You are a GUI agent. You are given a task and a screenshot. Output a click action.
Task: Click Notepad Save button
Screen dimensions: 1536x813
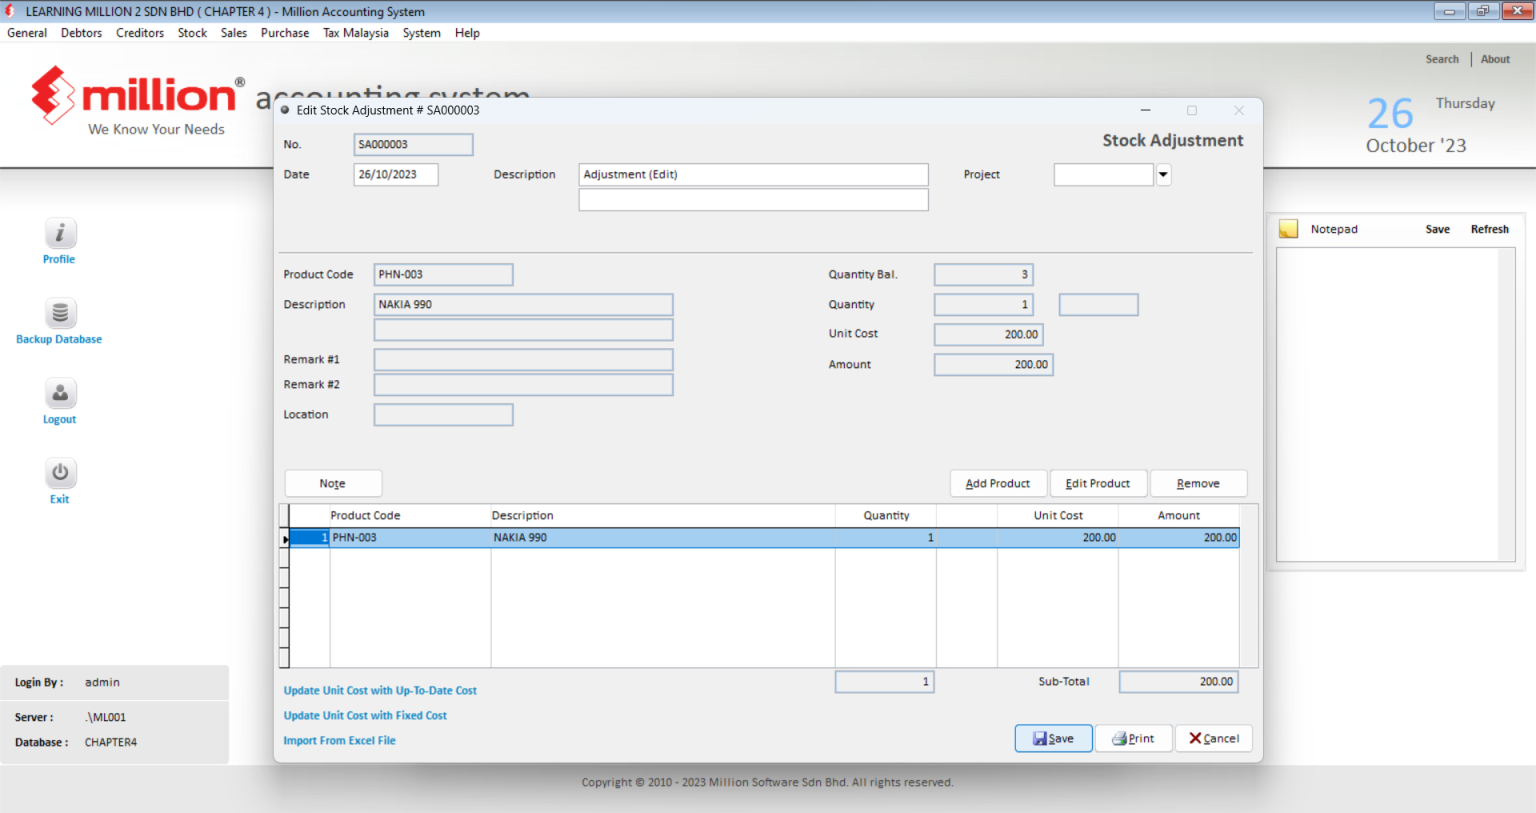pyautogui.click(x=1437, y=229)
